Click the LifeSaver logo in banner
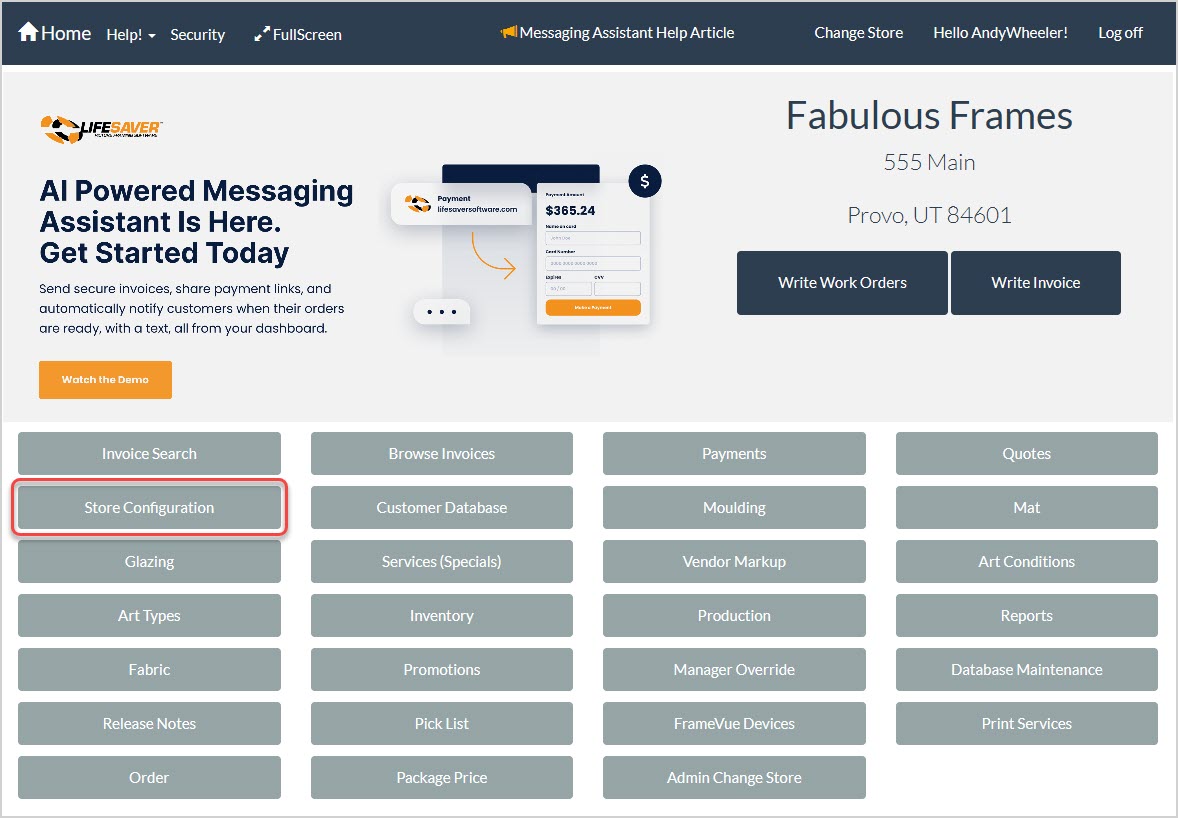Screen dimensions: 1178x818 click(x=101, y=128)
